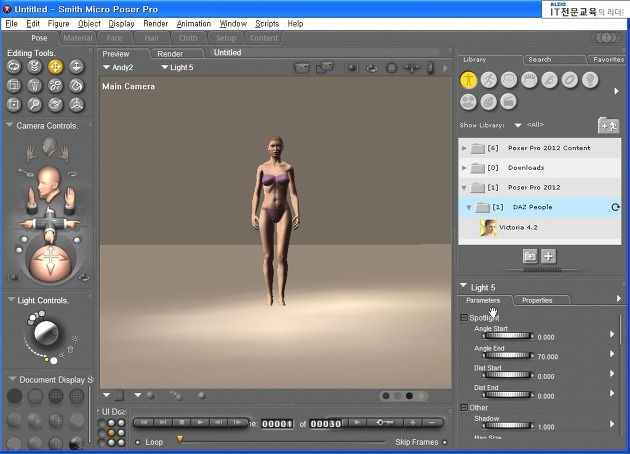The width and height of the screenshot is (630, 454).
Task: Select the face camera head control
Action: [x=50, y=147]
